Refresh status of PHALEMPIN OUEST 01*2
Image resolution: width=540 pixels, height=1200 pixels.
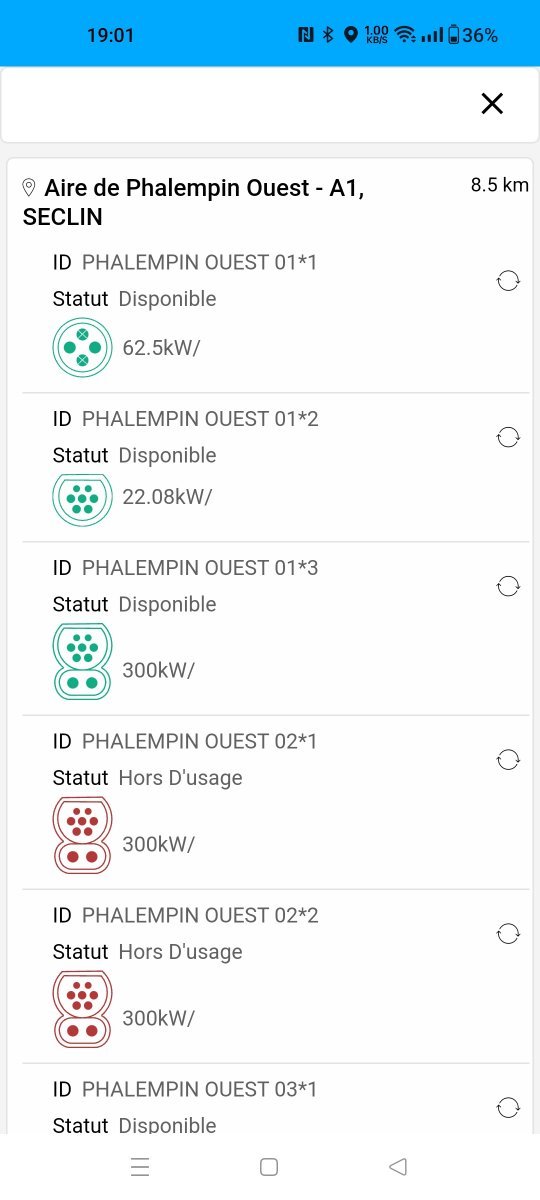click(508, 437)
